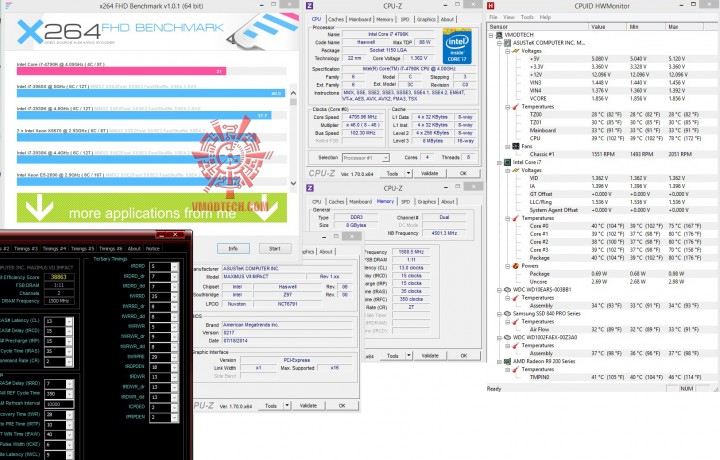Image resolution: width=720 pixels, height=460 pixels.
Task: Switch to SPD tab in Memory CPU-Z window
Action: click(405, 202)
